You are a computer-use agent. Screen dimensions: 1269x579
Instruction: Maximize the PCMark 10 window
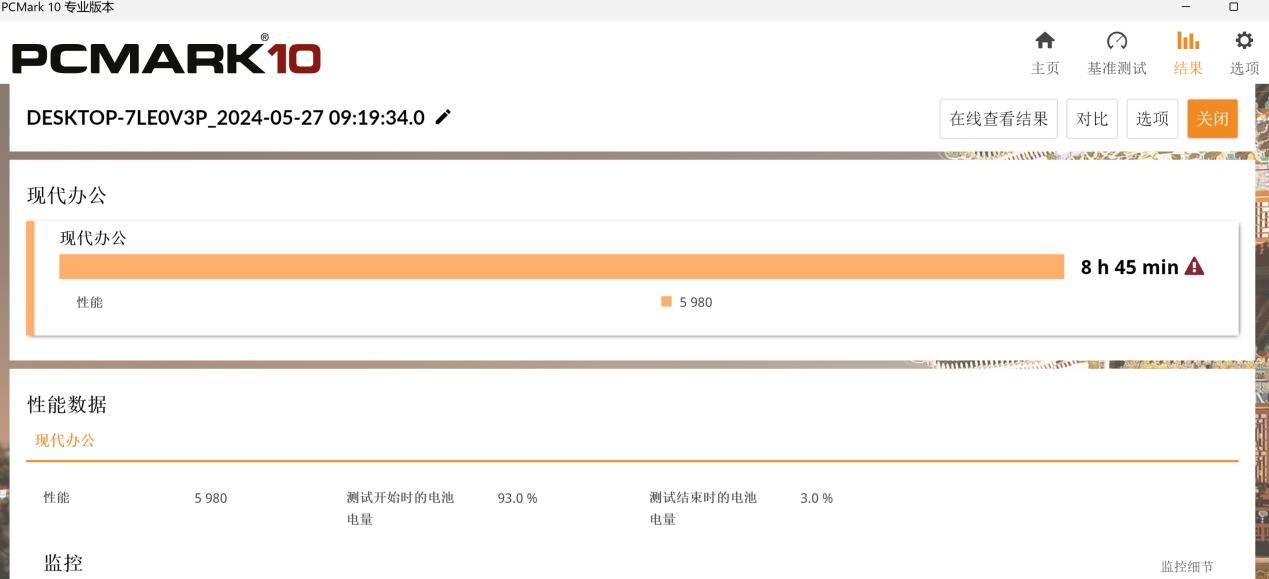(x=1233, y=7)
